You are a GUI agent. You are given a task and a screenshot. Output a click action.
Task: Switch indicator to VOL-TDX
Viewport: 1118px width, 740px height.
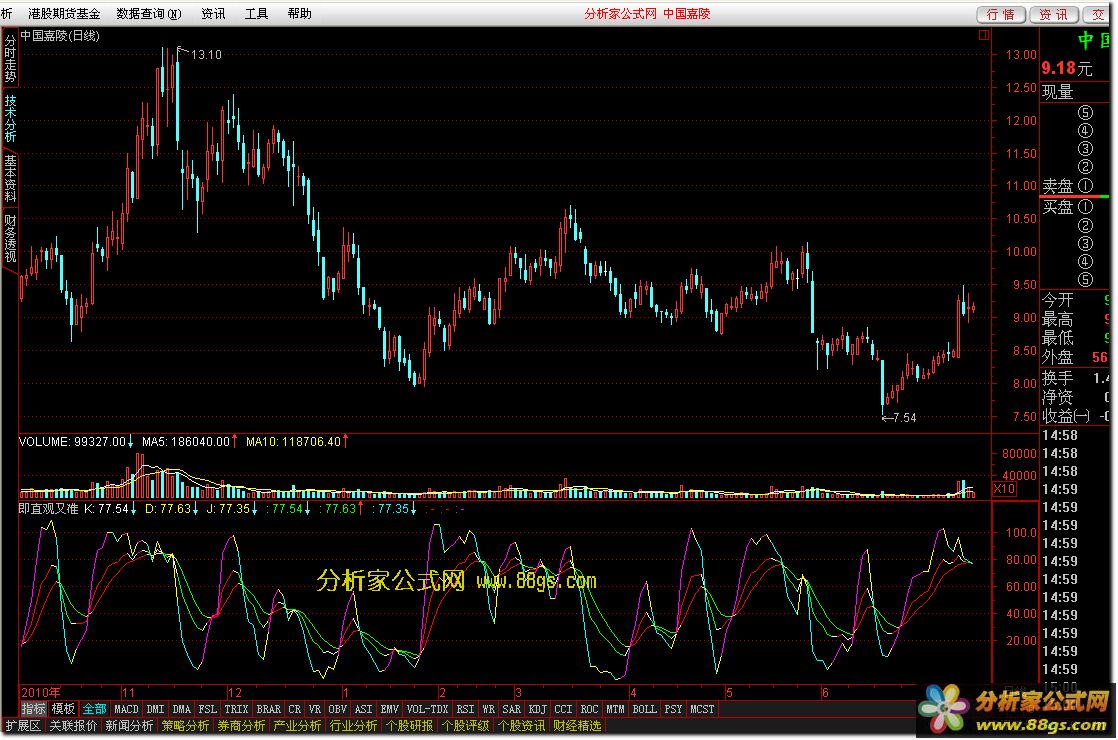427,709
